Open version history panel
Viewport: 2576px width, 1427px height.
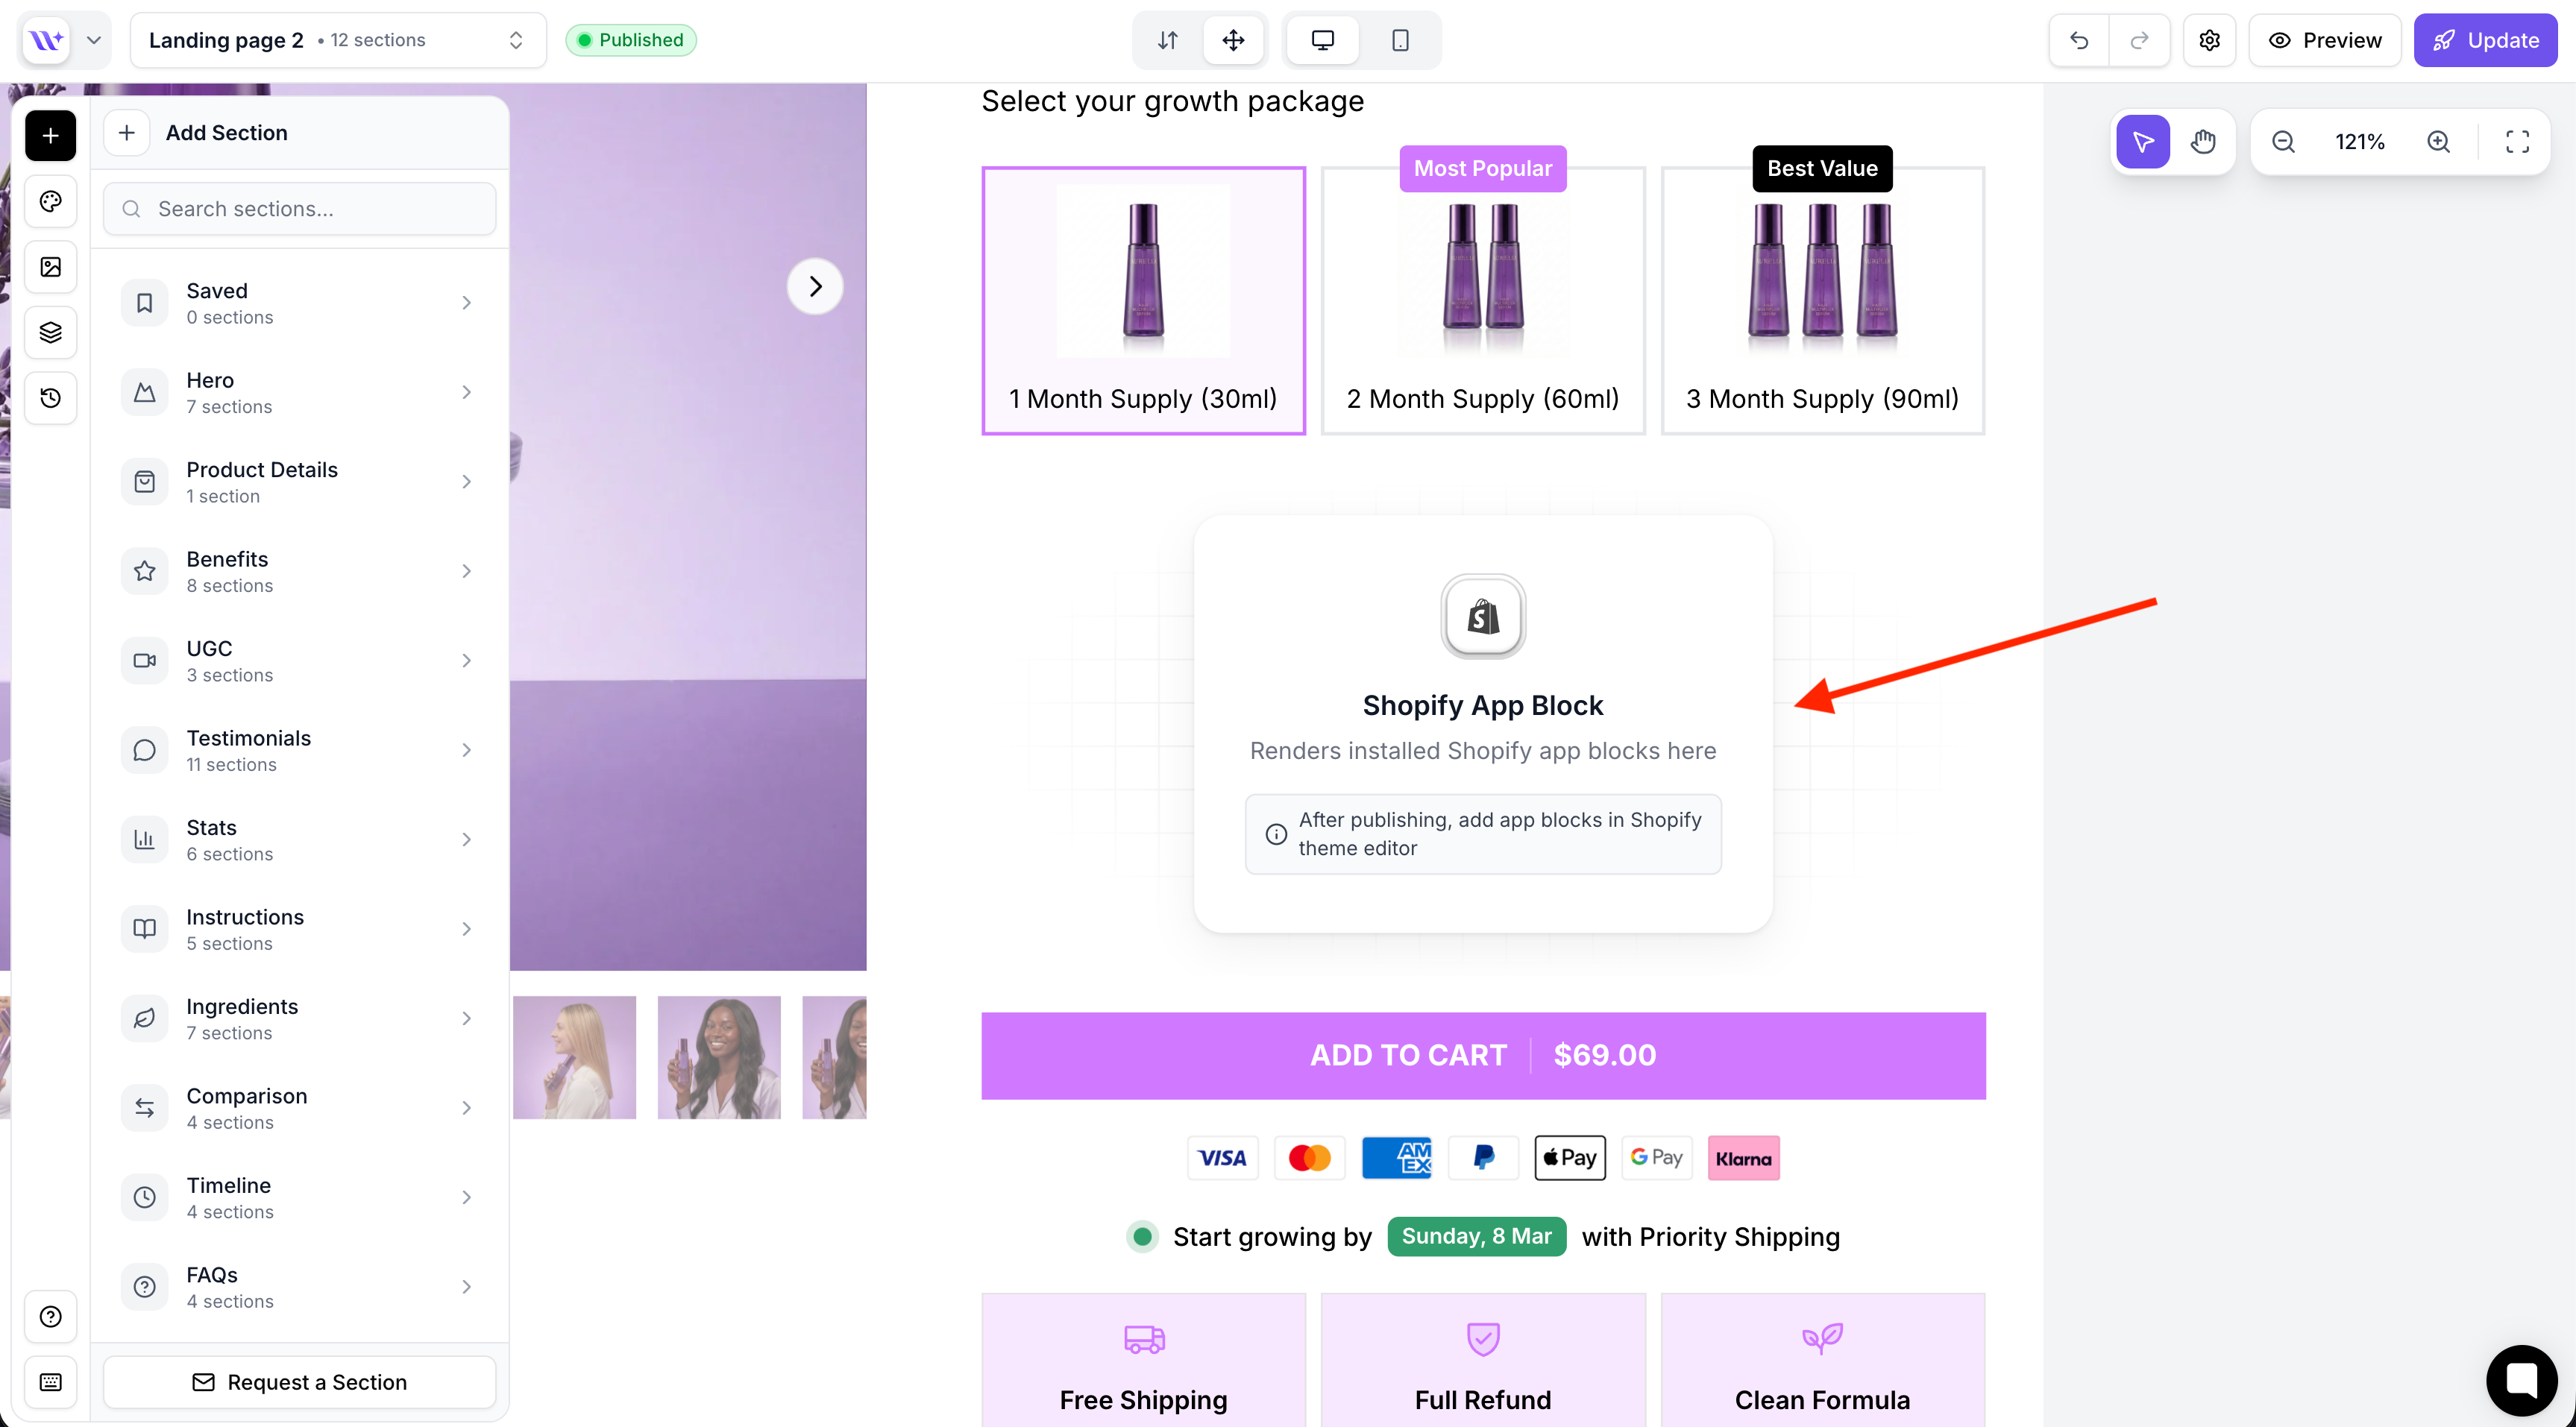50,398
